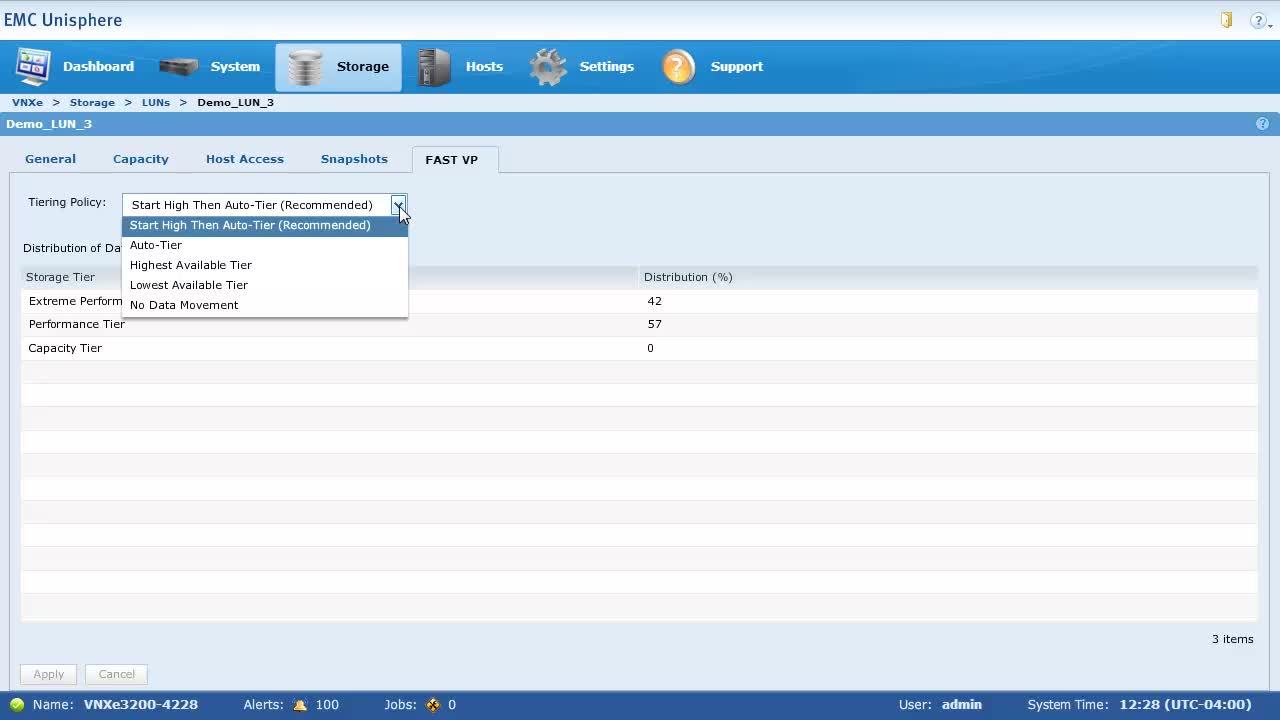Collapse the Tiering Policy dropdown arrow
This screenshot has height=720, width=1280.
[x=398, y=205]
